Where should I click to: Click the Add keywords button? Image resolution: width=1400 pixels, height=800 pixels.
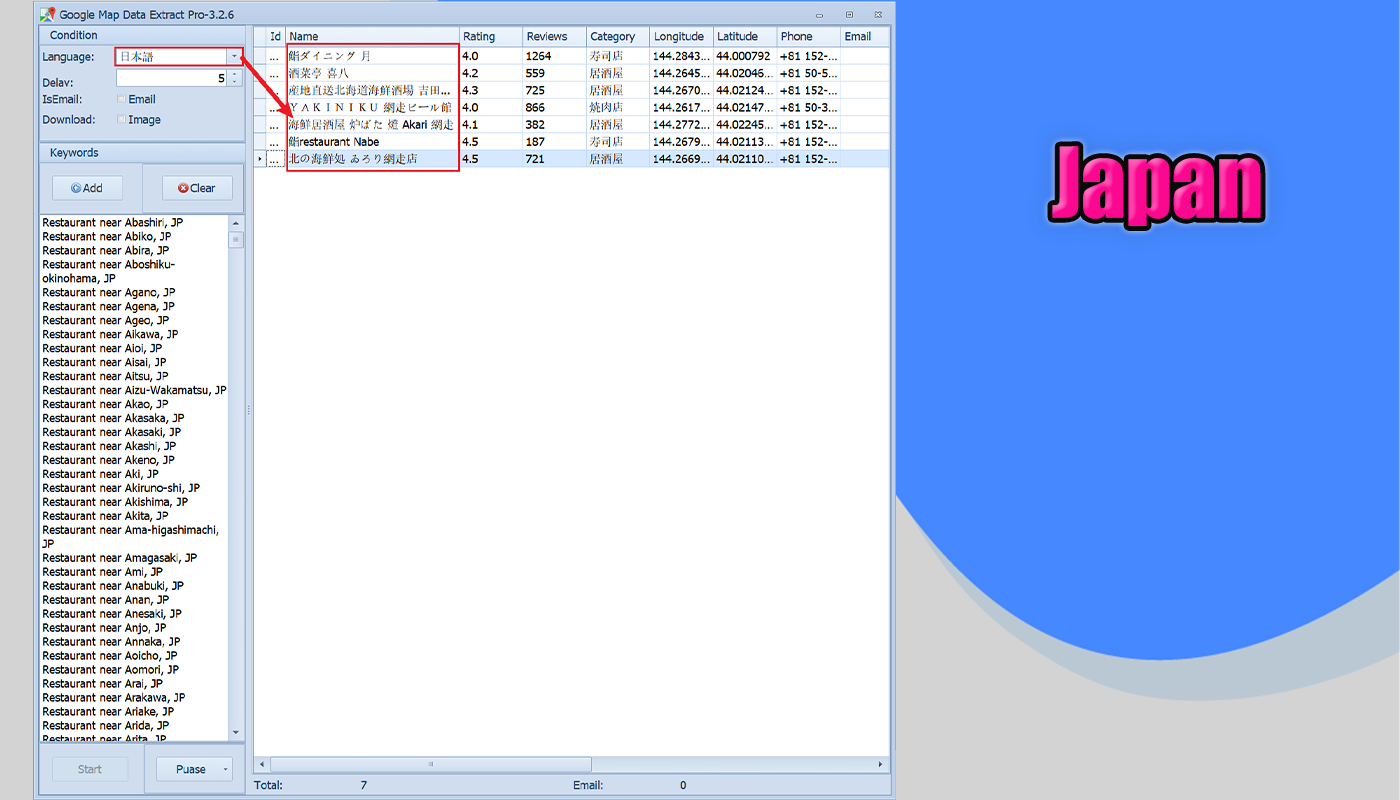pos(87,188)
